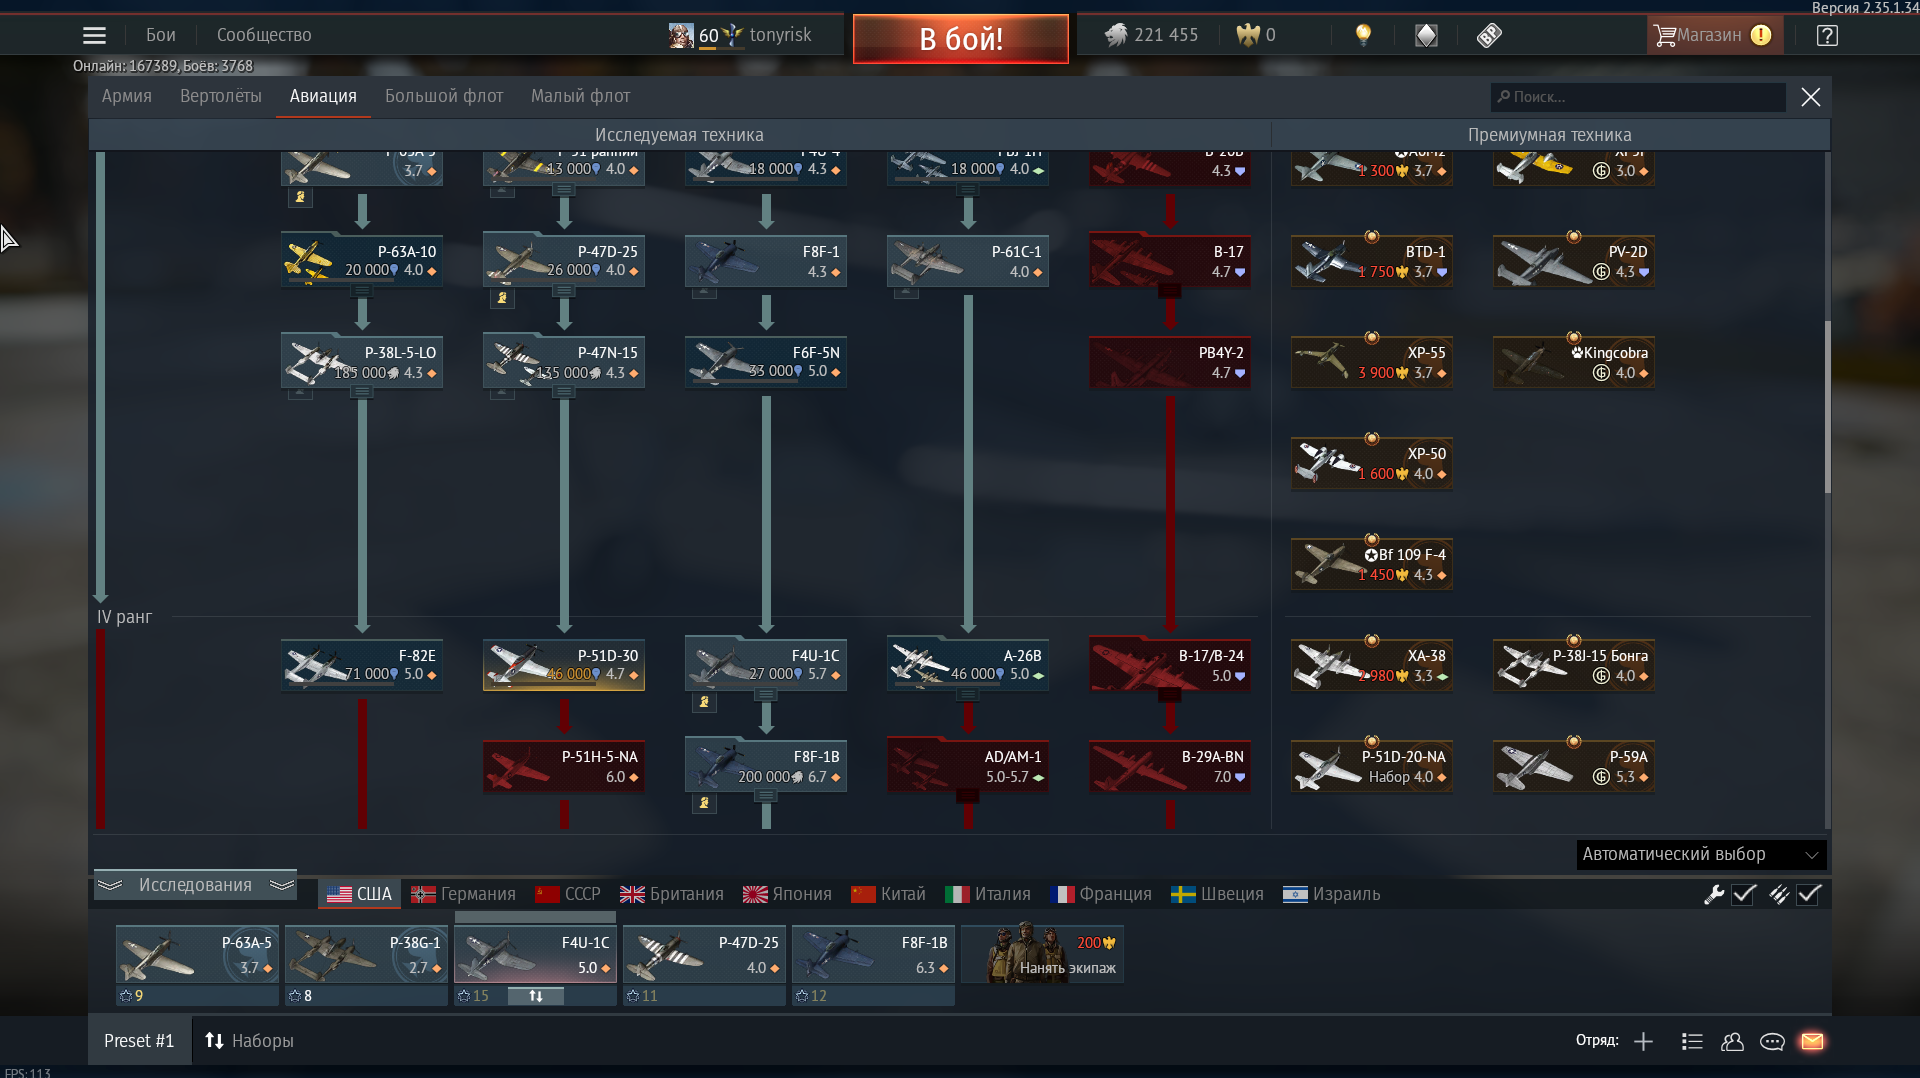The image size is (1920, 1078).
Task: Select the B-17 bomber card
Action: (1170, 261)
